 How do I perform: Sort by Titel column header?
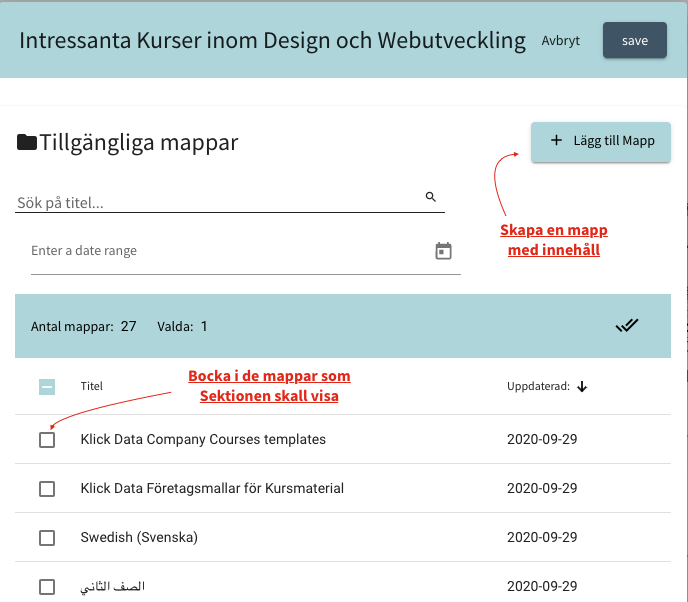coord(92,387)
